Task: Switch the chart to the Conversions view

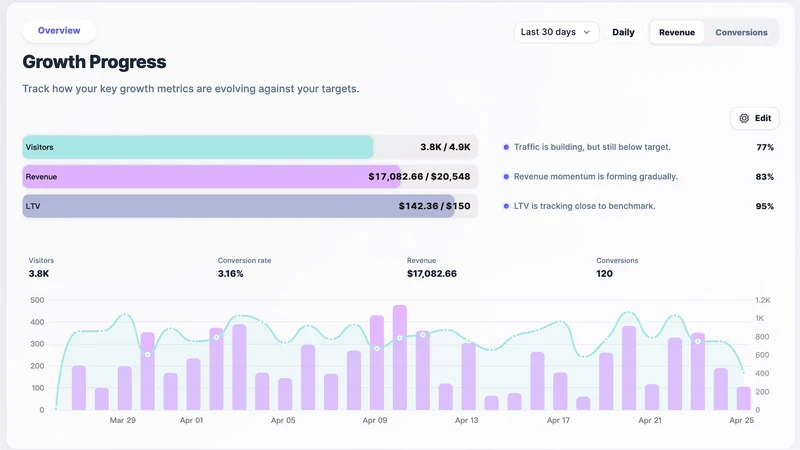Action: tap(741, 32)
